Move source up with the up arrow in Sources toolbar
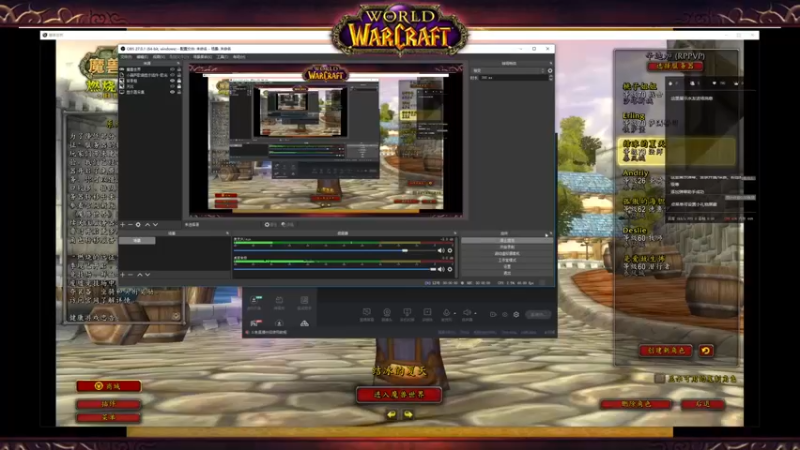 tap(147, 224)
